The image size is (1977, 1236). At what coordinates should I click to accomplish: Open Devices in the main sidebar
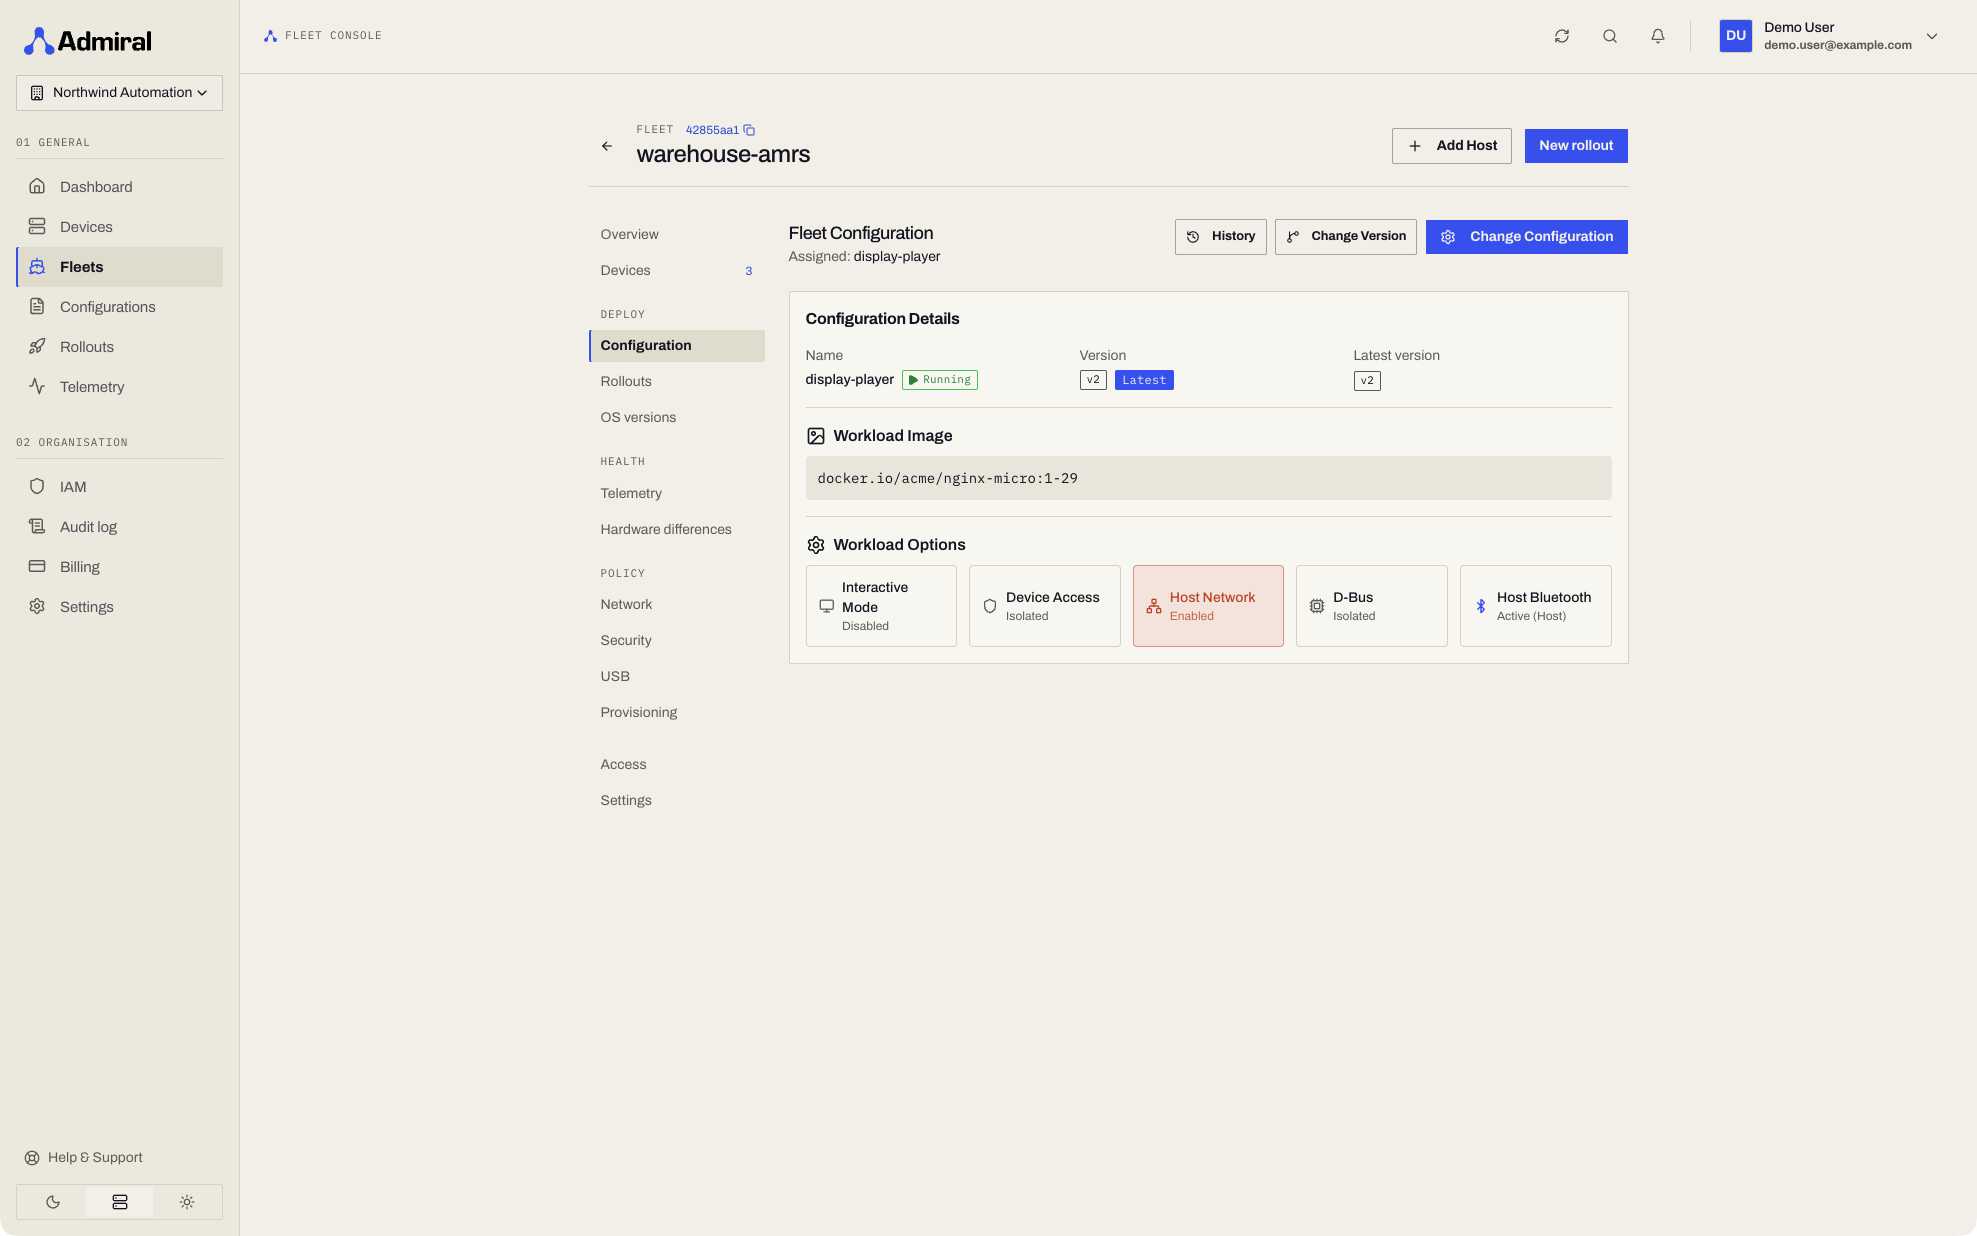click(119, 227)
